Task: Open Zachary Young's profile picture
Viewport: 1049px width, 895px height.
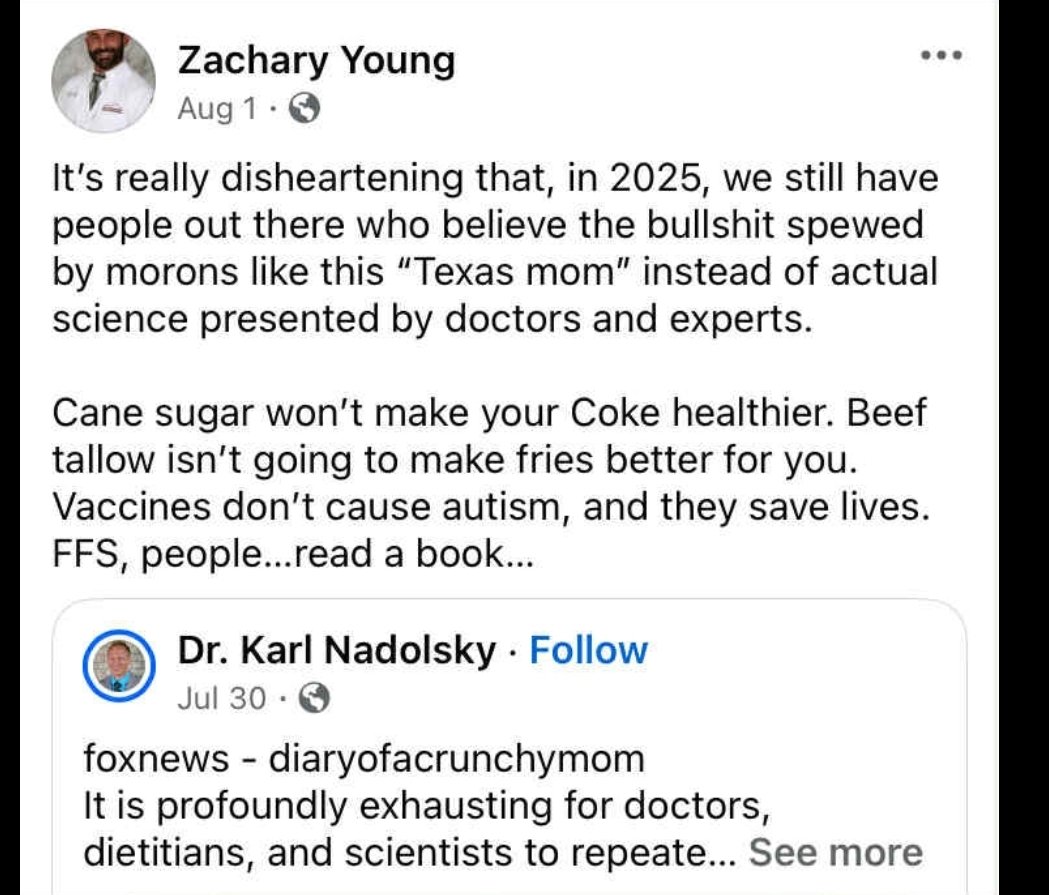Action: pyautogui.click(x=103, y=80)
